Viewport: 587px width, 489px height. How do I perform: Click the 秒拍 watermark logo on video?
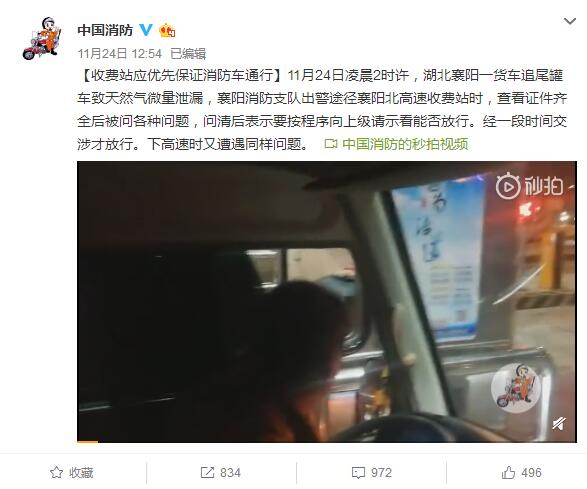click(x=530, y=186)
